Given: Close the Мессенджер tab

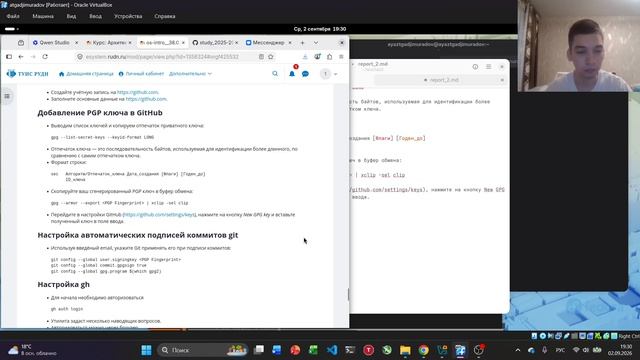Looking at the screenshot, I should pyautogui.click(x=290, y=42).
